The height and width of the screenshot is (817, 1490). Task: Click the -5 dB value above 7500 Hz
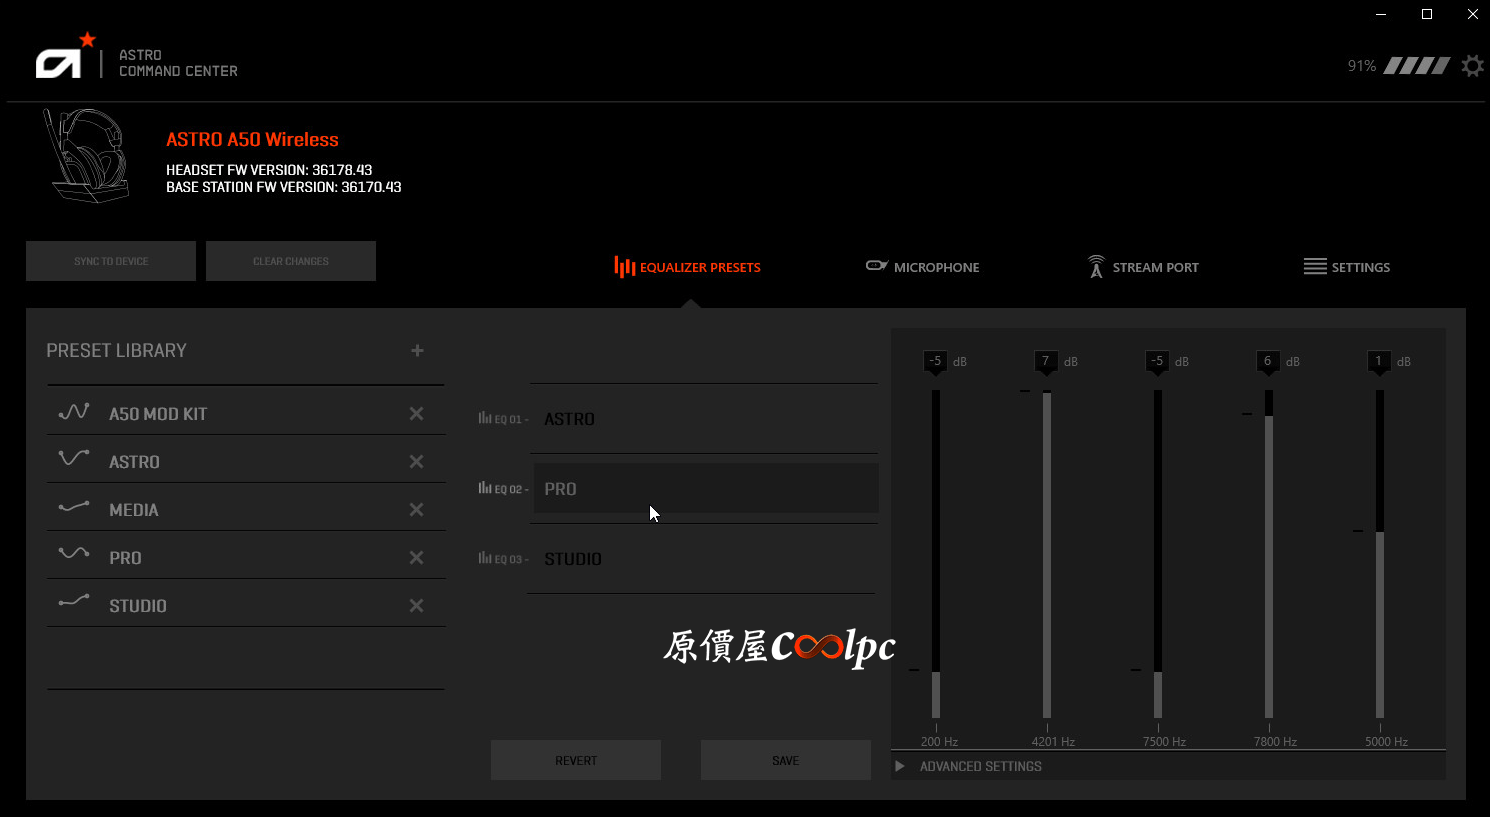click(1157, 362)
